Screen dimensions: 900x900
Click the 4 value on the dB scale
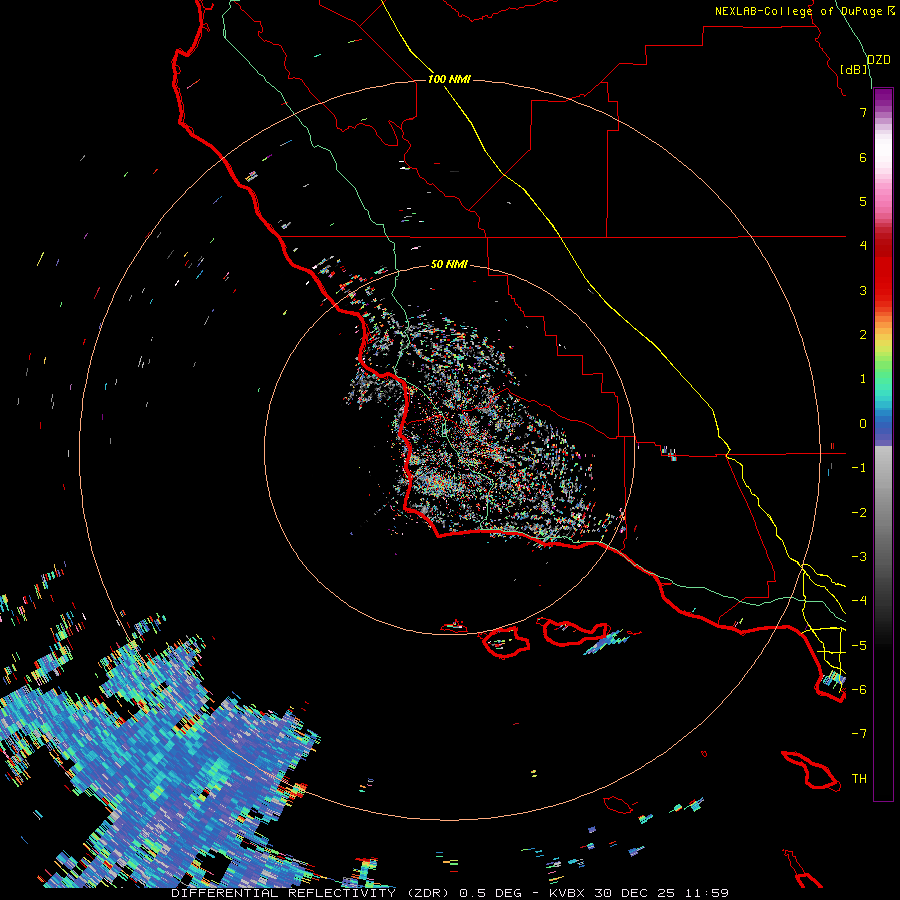pos(863,246)
